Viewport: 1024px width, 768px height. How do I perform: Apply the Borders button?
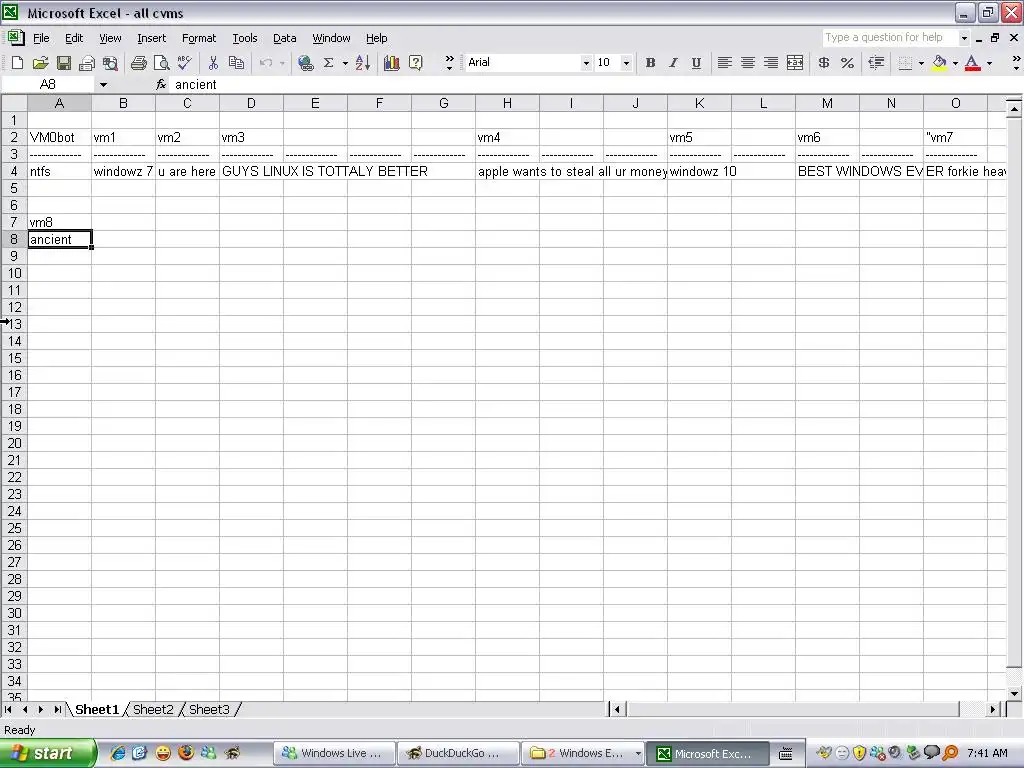(x=905, y=63)
